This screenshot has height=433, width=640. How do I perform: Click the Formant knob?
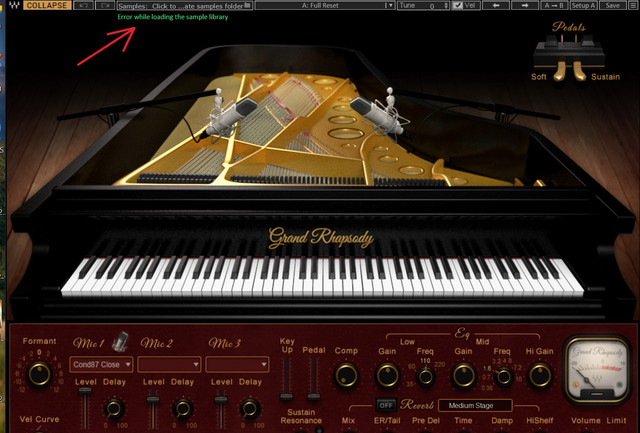pos(40,374)
